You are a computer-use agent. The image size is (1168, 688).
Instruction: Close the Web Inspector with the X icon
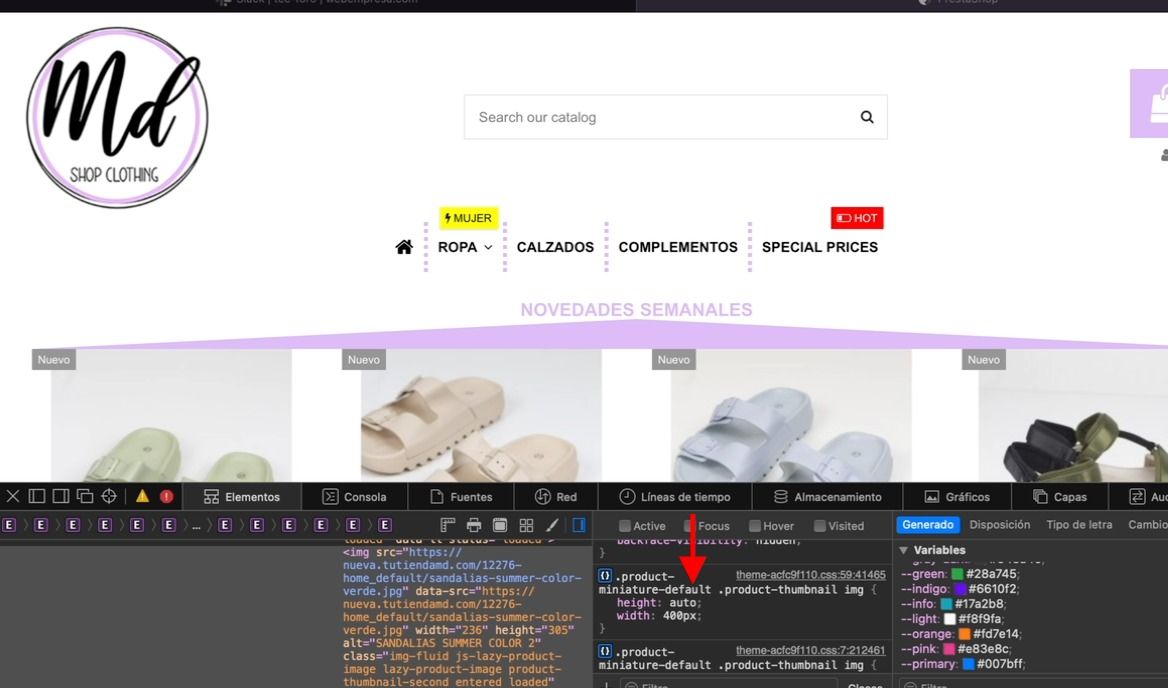click(13, 496)
